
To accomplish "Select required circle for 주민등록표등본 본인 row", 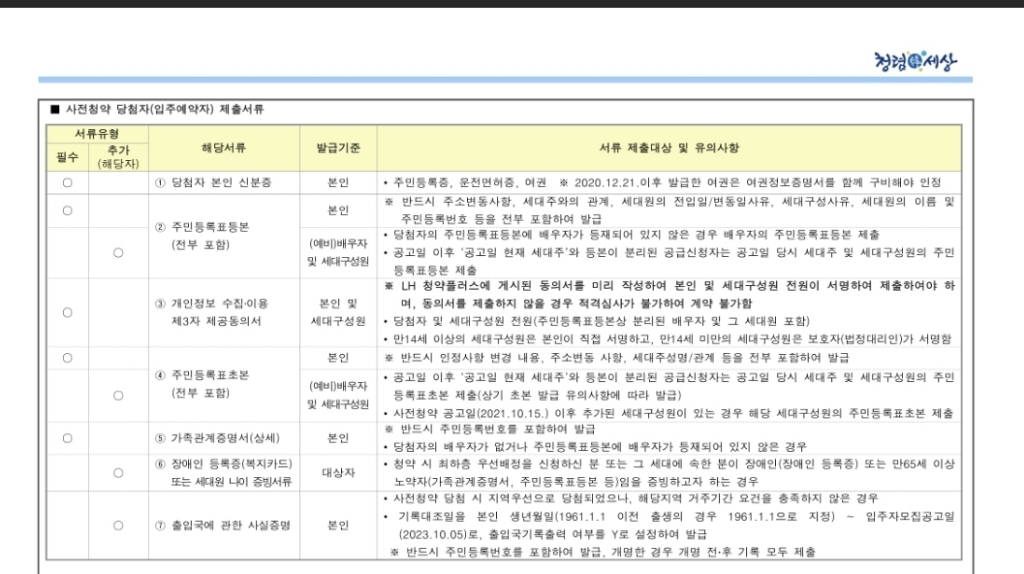I will pos(67,211).
